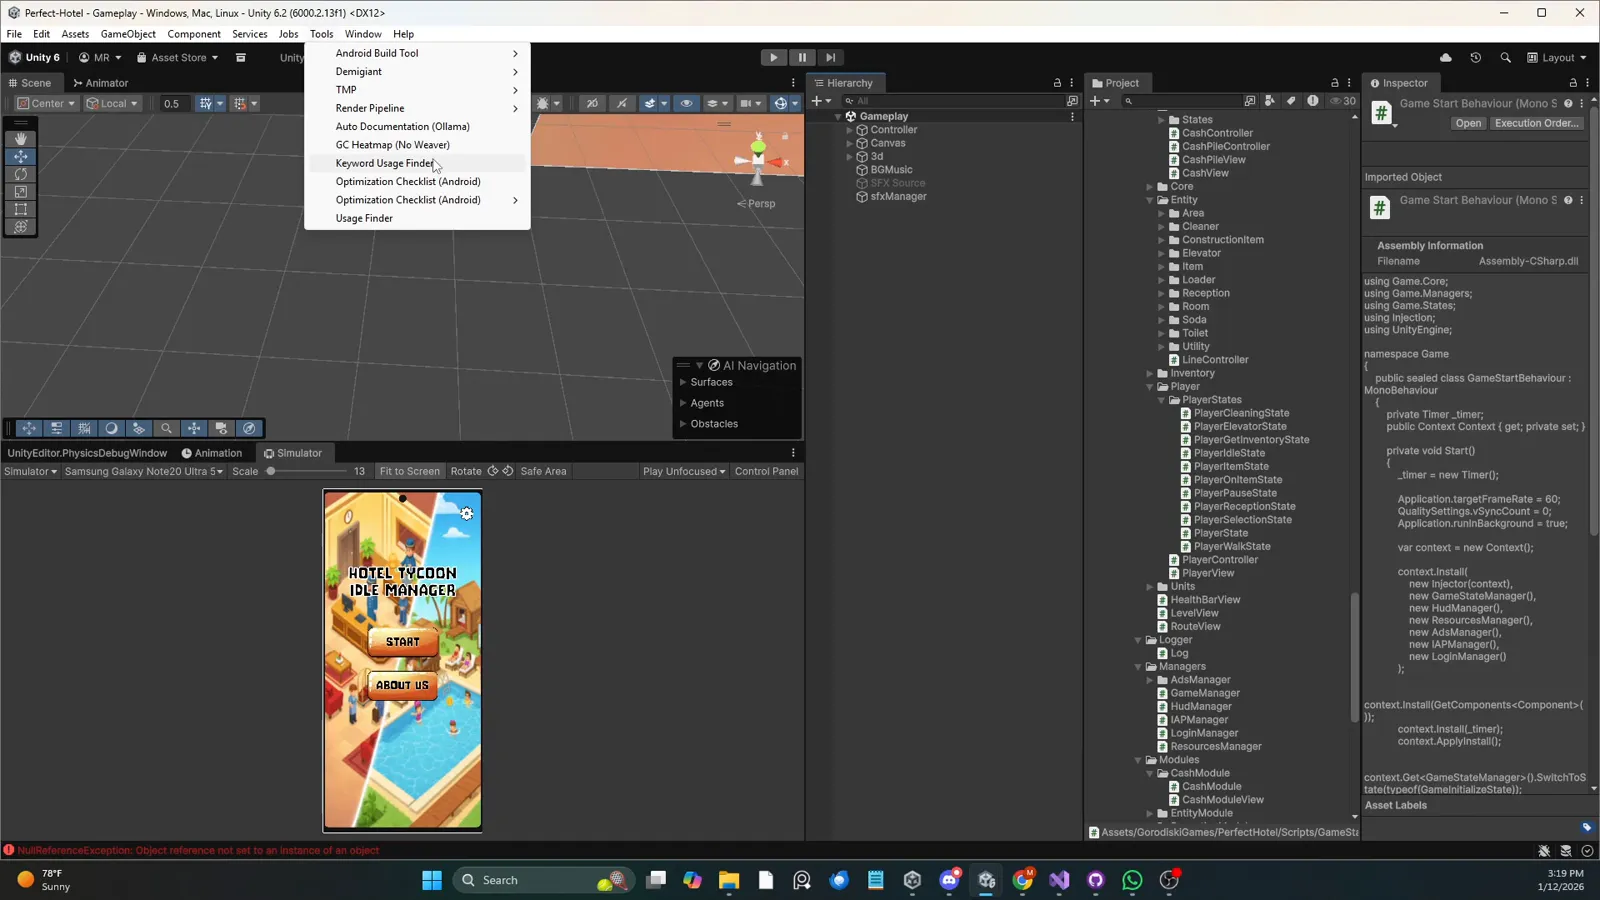The image size is (1600, 900).
Task: Open Windows taskbar Search box
Action: click(543, 880)
